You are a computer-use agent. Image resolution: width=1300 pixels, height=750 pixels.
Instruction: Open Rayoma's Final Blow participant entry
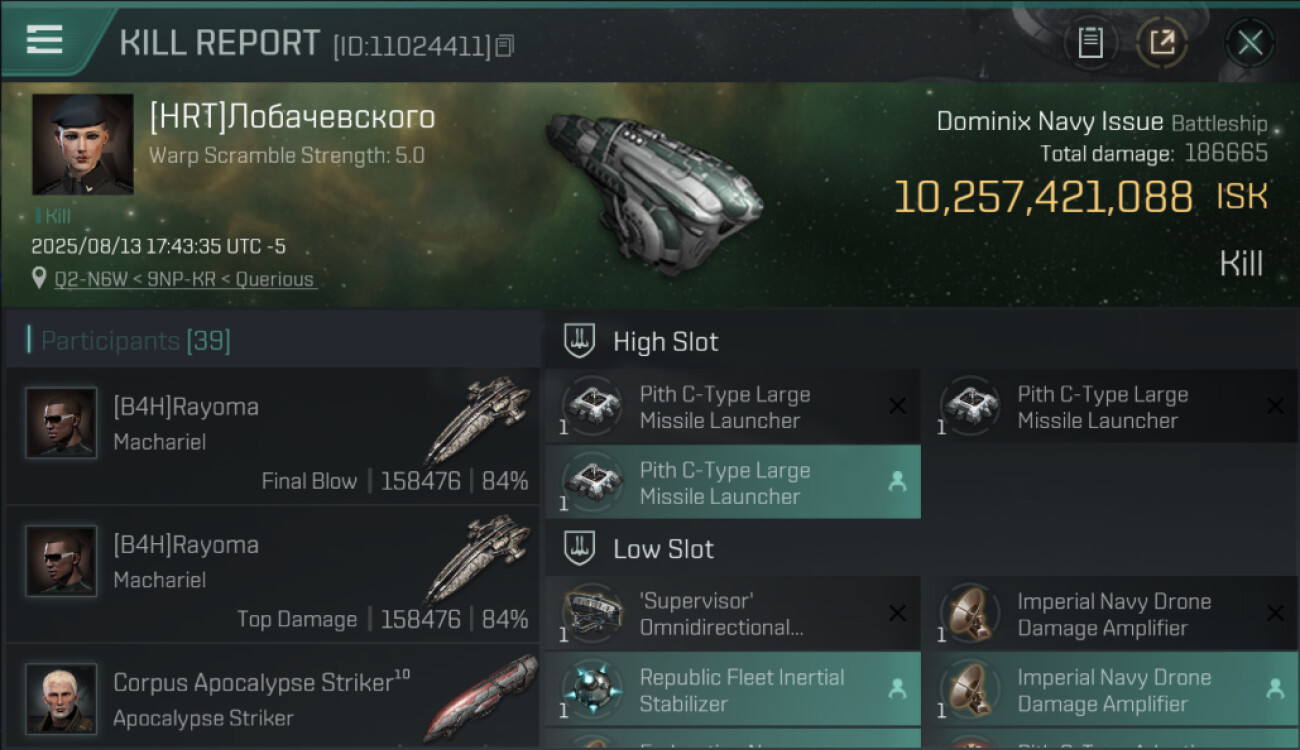[272, 437]
